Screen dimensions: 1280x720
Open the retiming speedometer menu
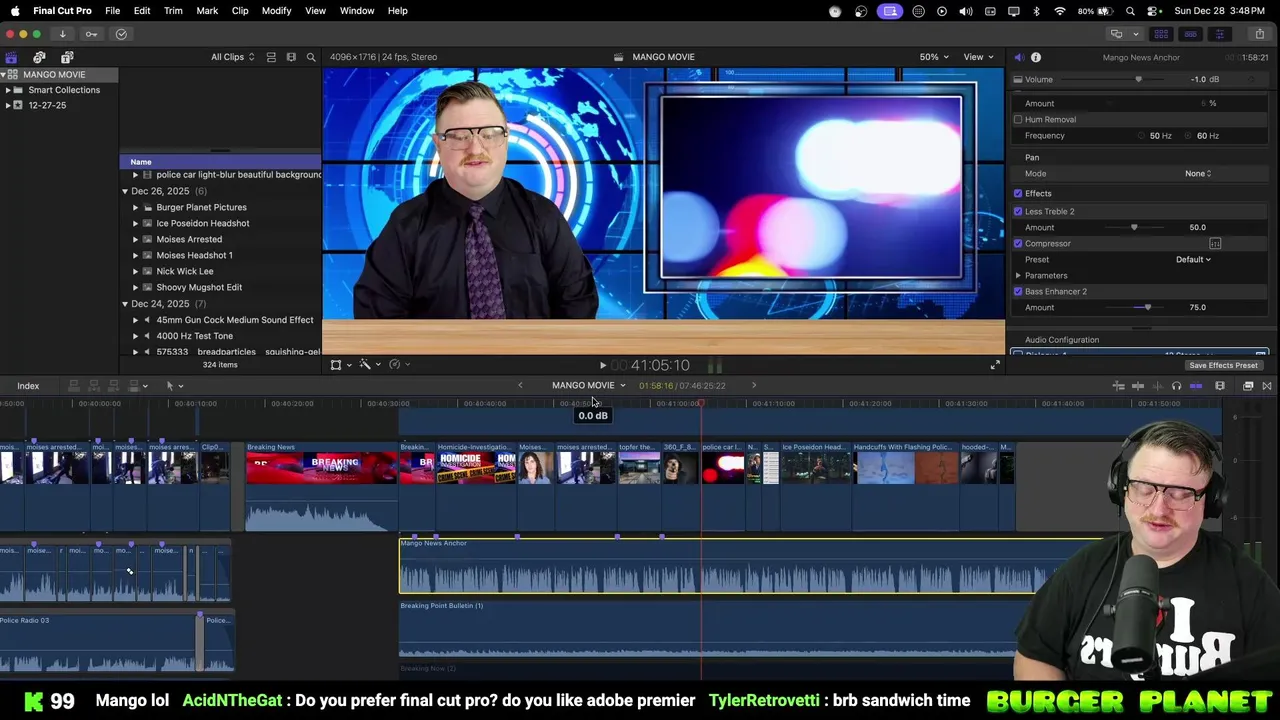point(398,365)
